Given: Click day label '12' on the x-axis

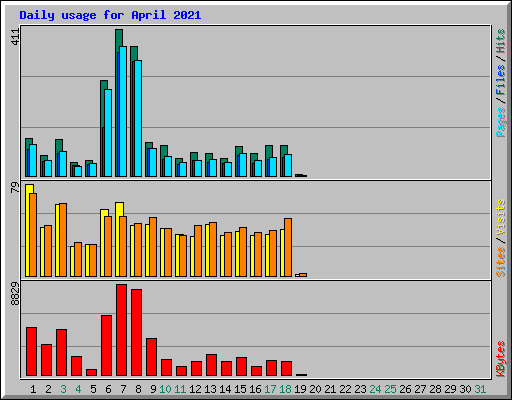Looking at the screenshot, I should click(195, 389).
